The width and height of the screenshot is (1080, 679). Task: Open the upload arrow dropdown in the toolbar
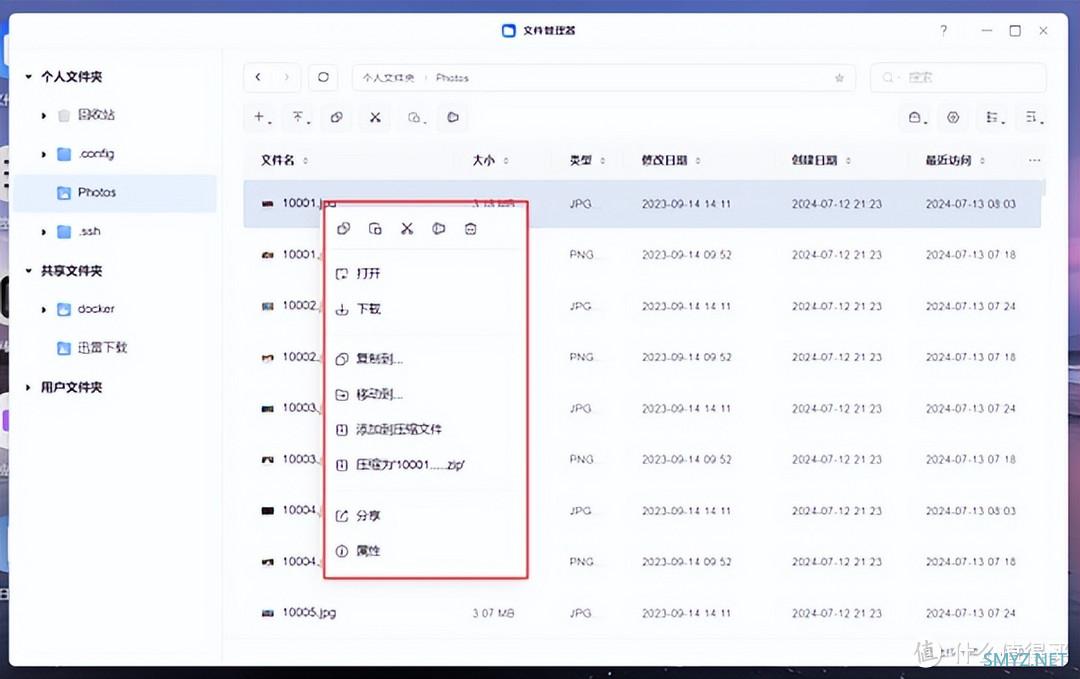300,117
